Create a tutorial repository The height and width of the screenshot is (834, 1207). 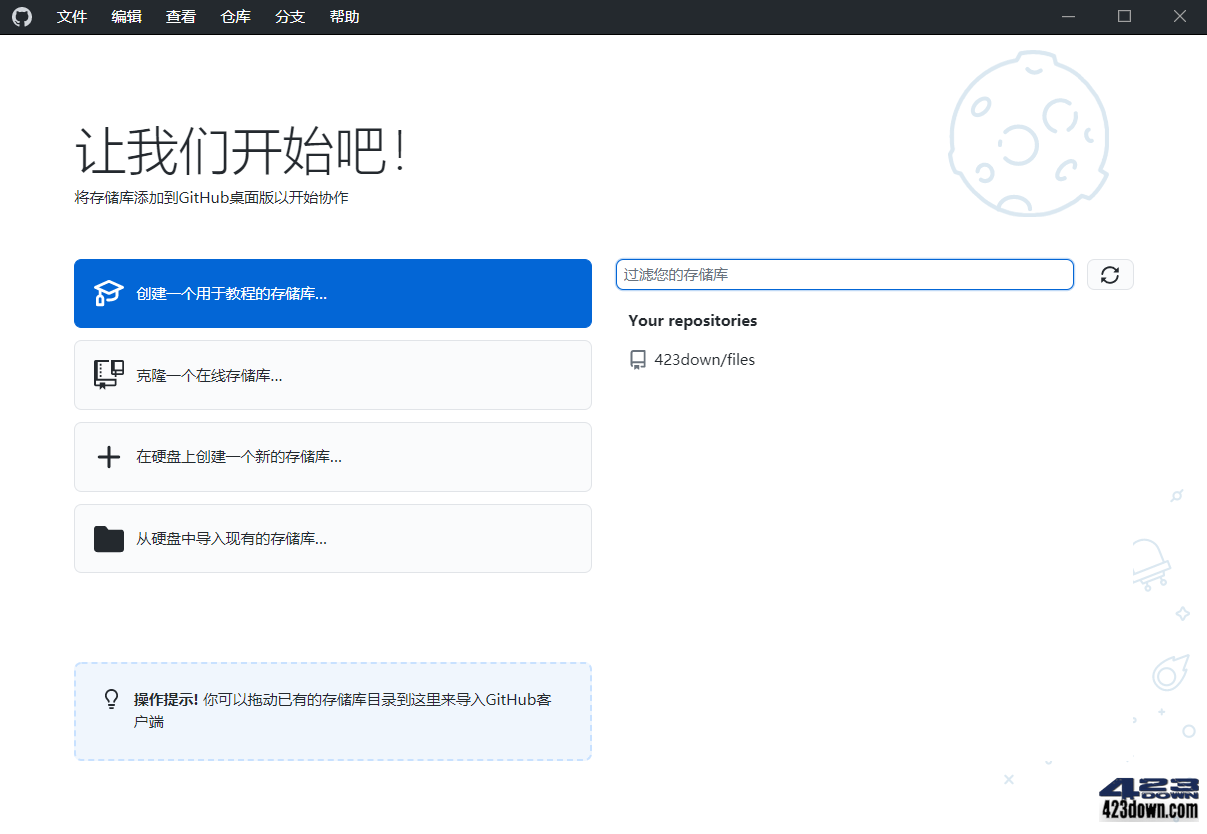332,293
